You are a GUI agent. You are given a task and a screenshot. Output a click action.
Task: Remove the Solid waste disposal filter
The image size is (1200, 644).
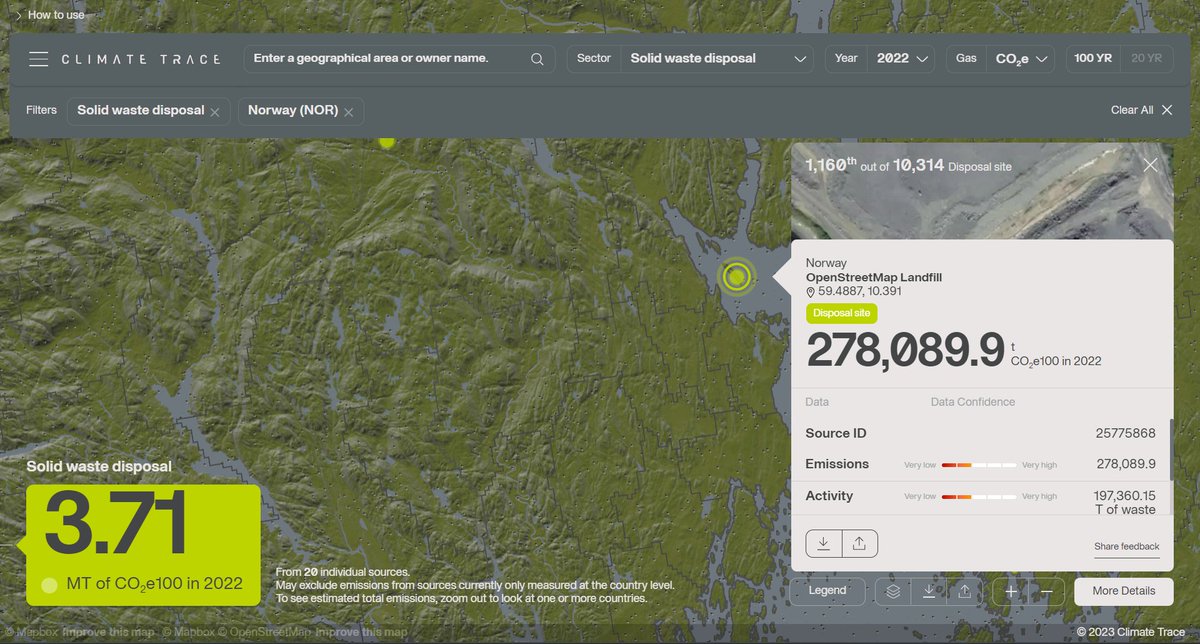215,112
